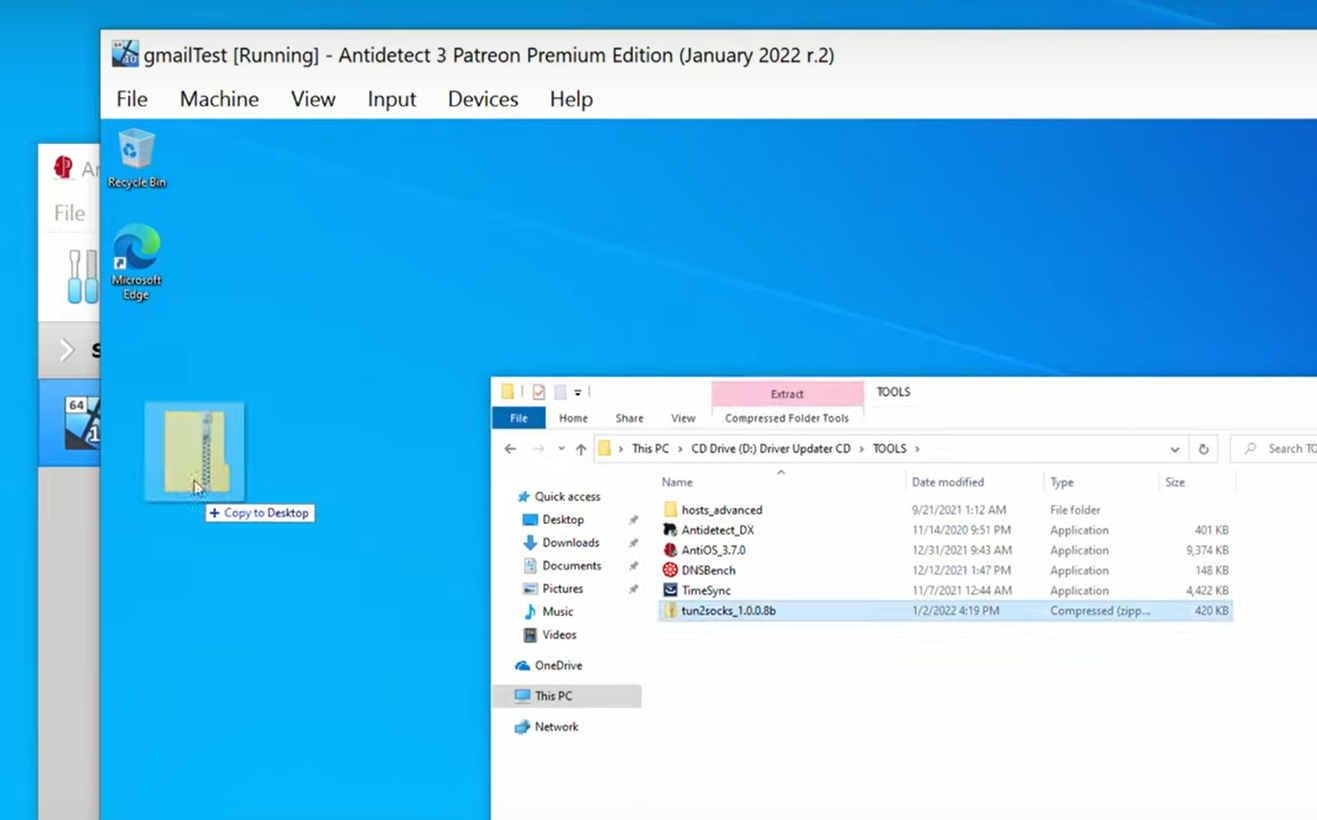Go up one folder level
This screenshot has height=820, width=1317.
pos(581,449)
